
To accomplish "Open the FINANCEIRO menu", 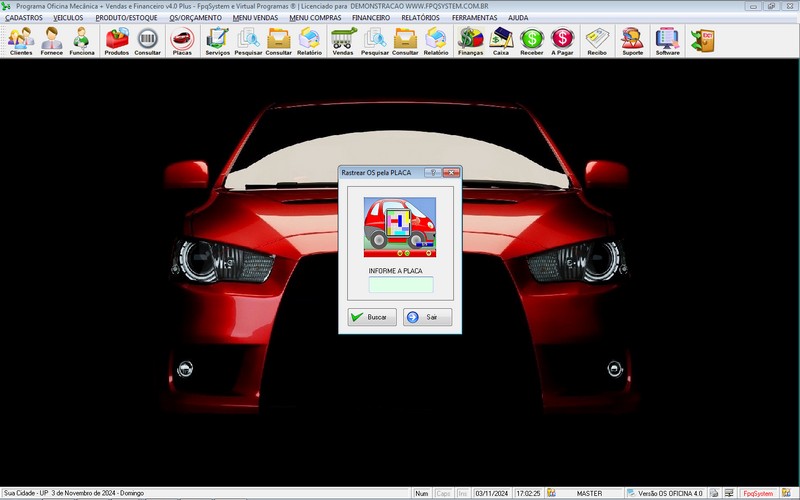I will pos(371,18).
